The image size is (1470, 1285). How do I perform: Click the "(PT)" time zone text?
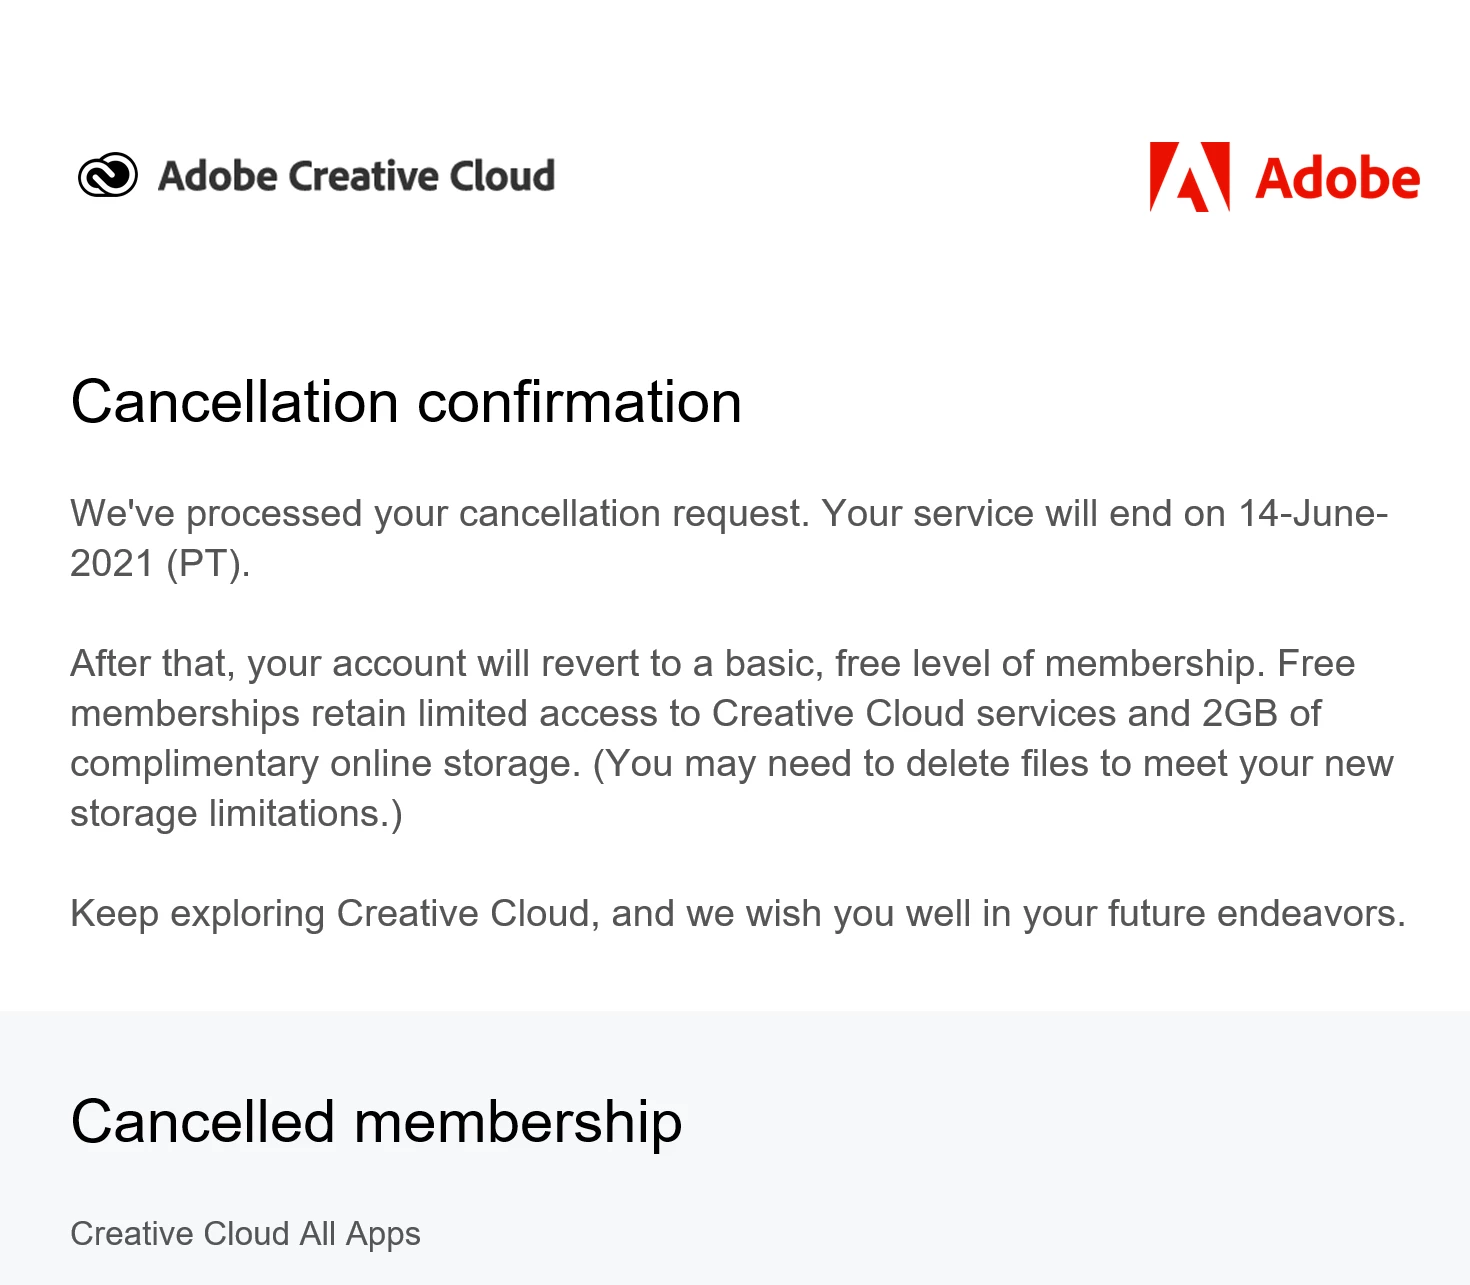(x=206, y=564)
